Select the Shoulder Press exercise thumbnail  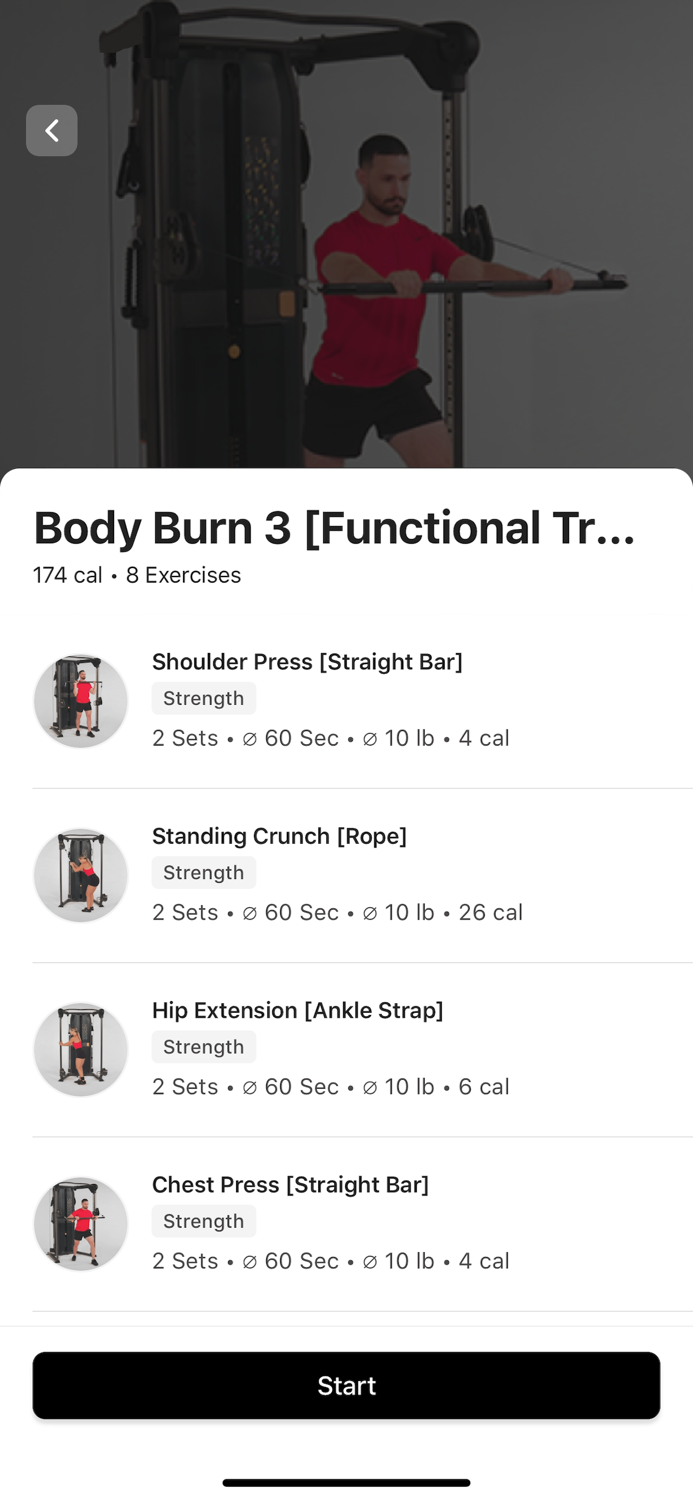tap(80, 700)
